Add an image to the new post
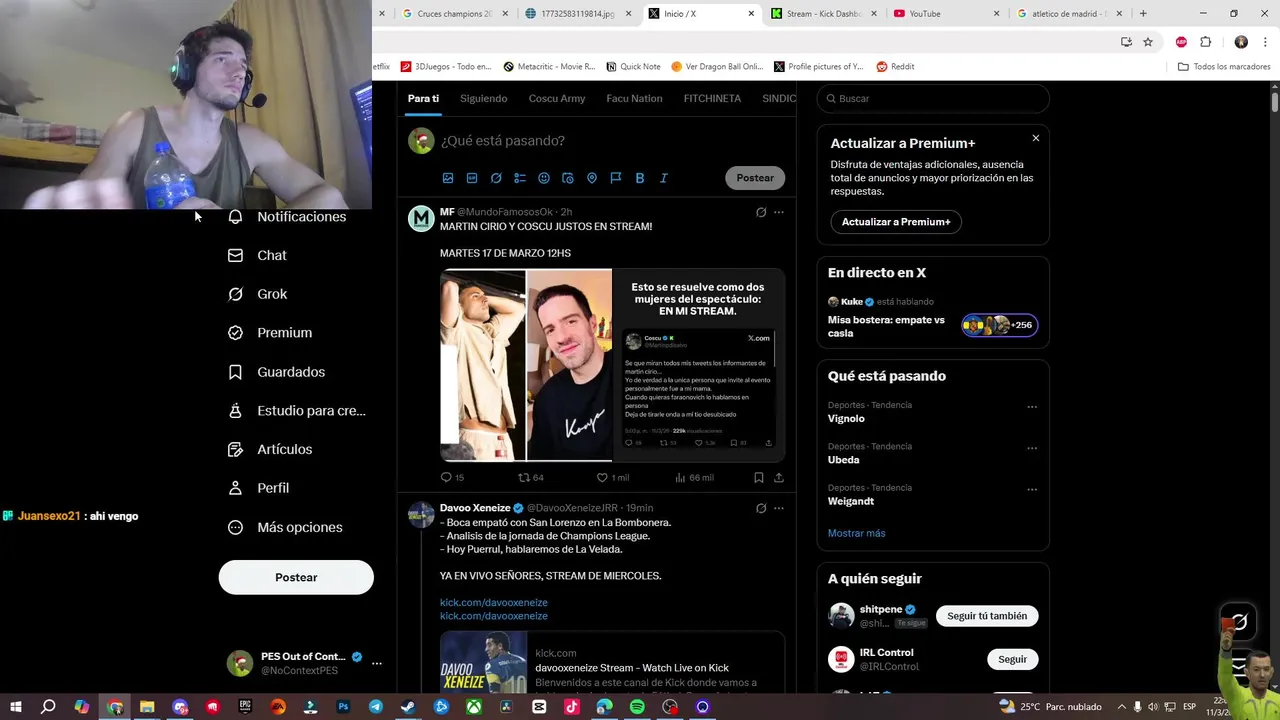The image size is (1280, 720). (448, 178)
